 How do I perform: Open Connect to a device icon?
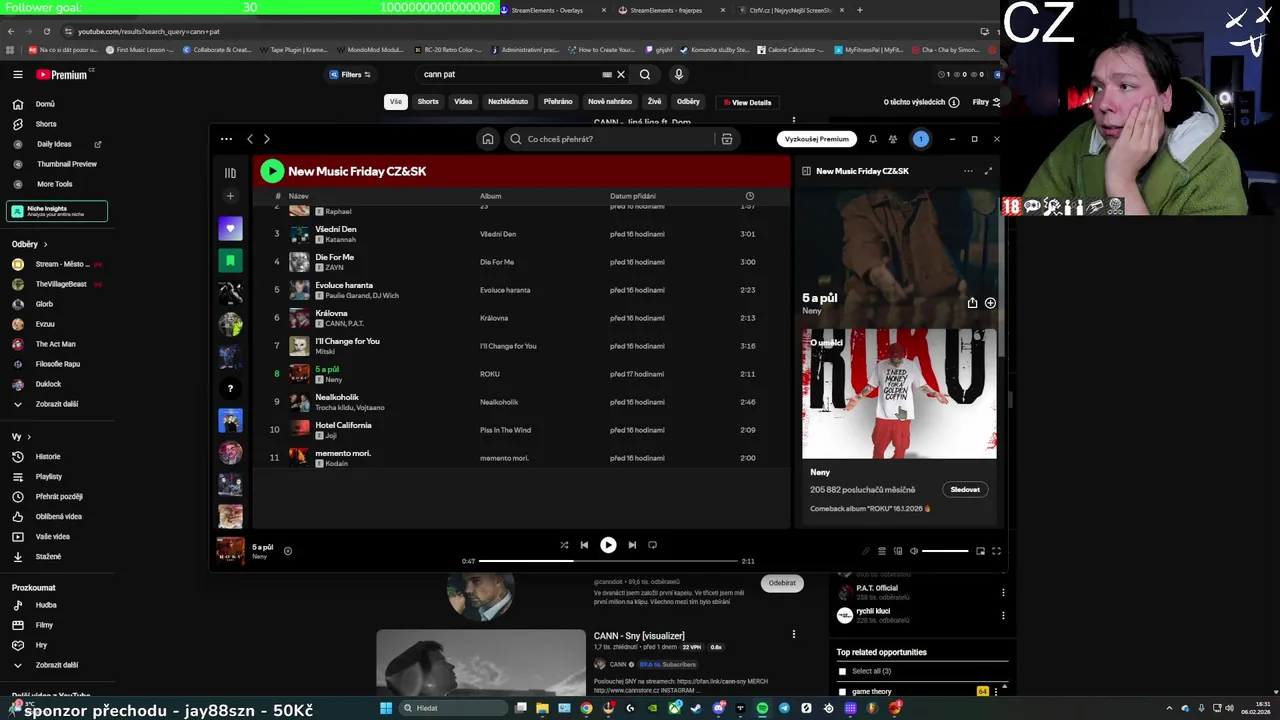click(898, 551)
